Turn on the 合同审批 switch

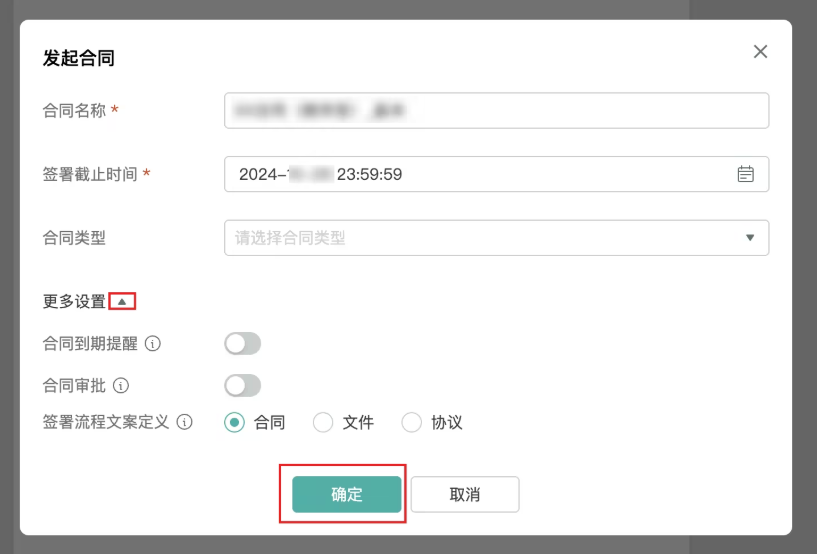[243, 386]
